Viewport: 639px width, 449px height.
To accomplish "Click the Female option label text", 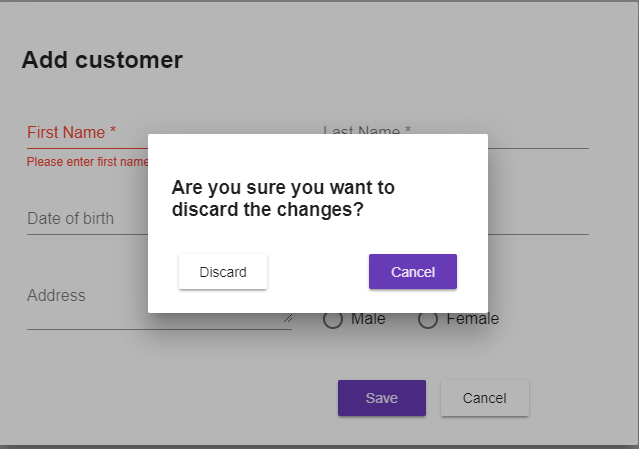I will (x=473, y=319).
